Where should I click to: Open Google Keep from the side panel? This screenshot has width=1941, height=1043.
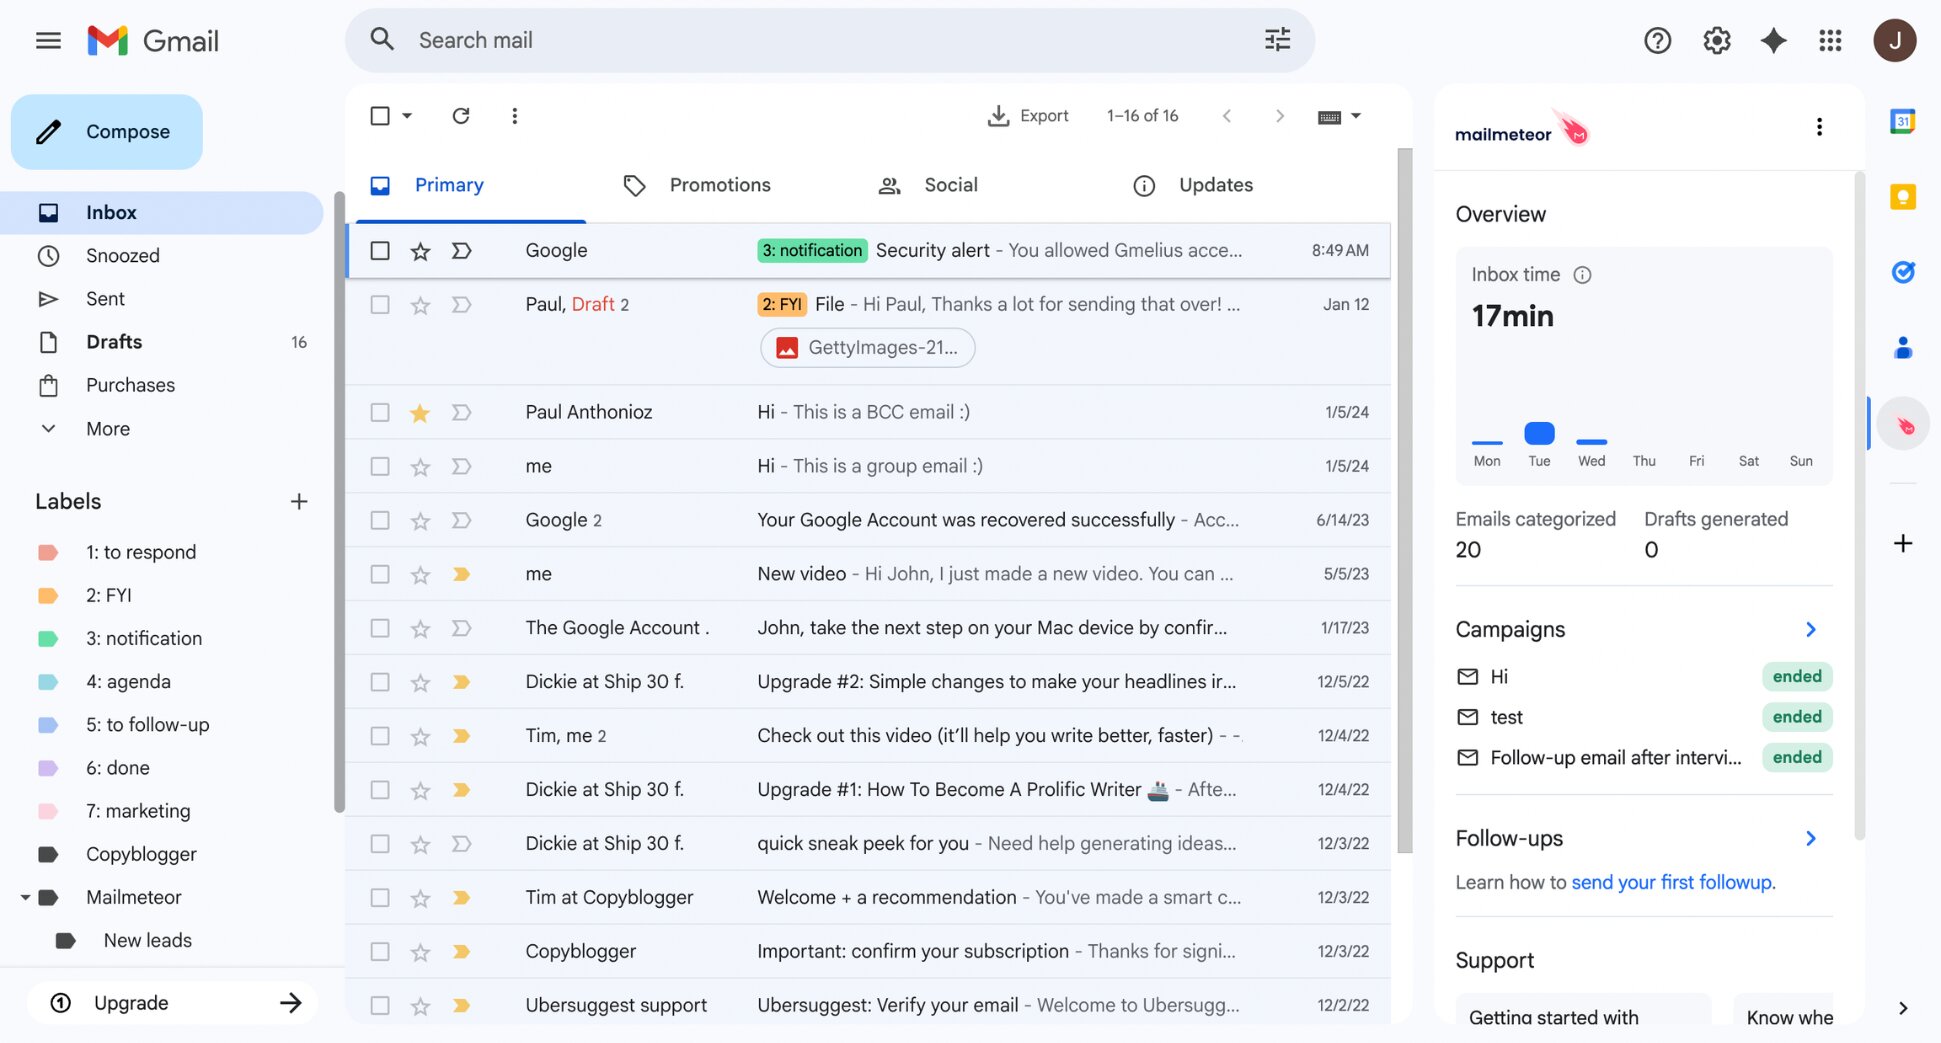click(1903, 197)
